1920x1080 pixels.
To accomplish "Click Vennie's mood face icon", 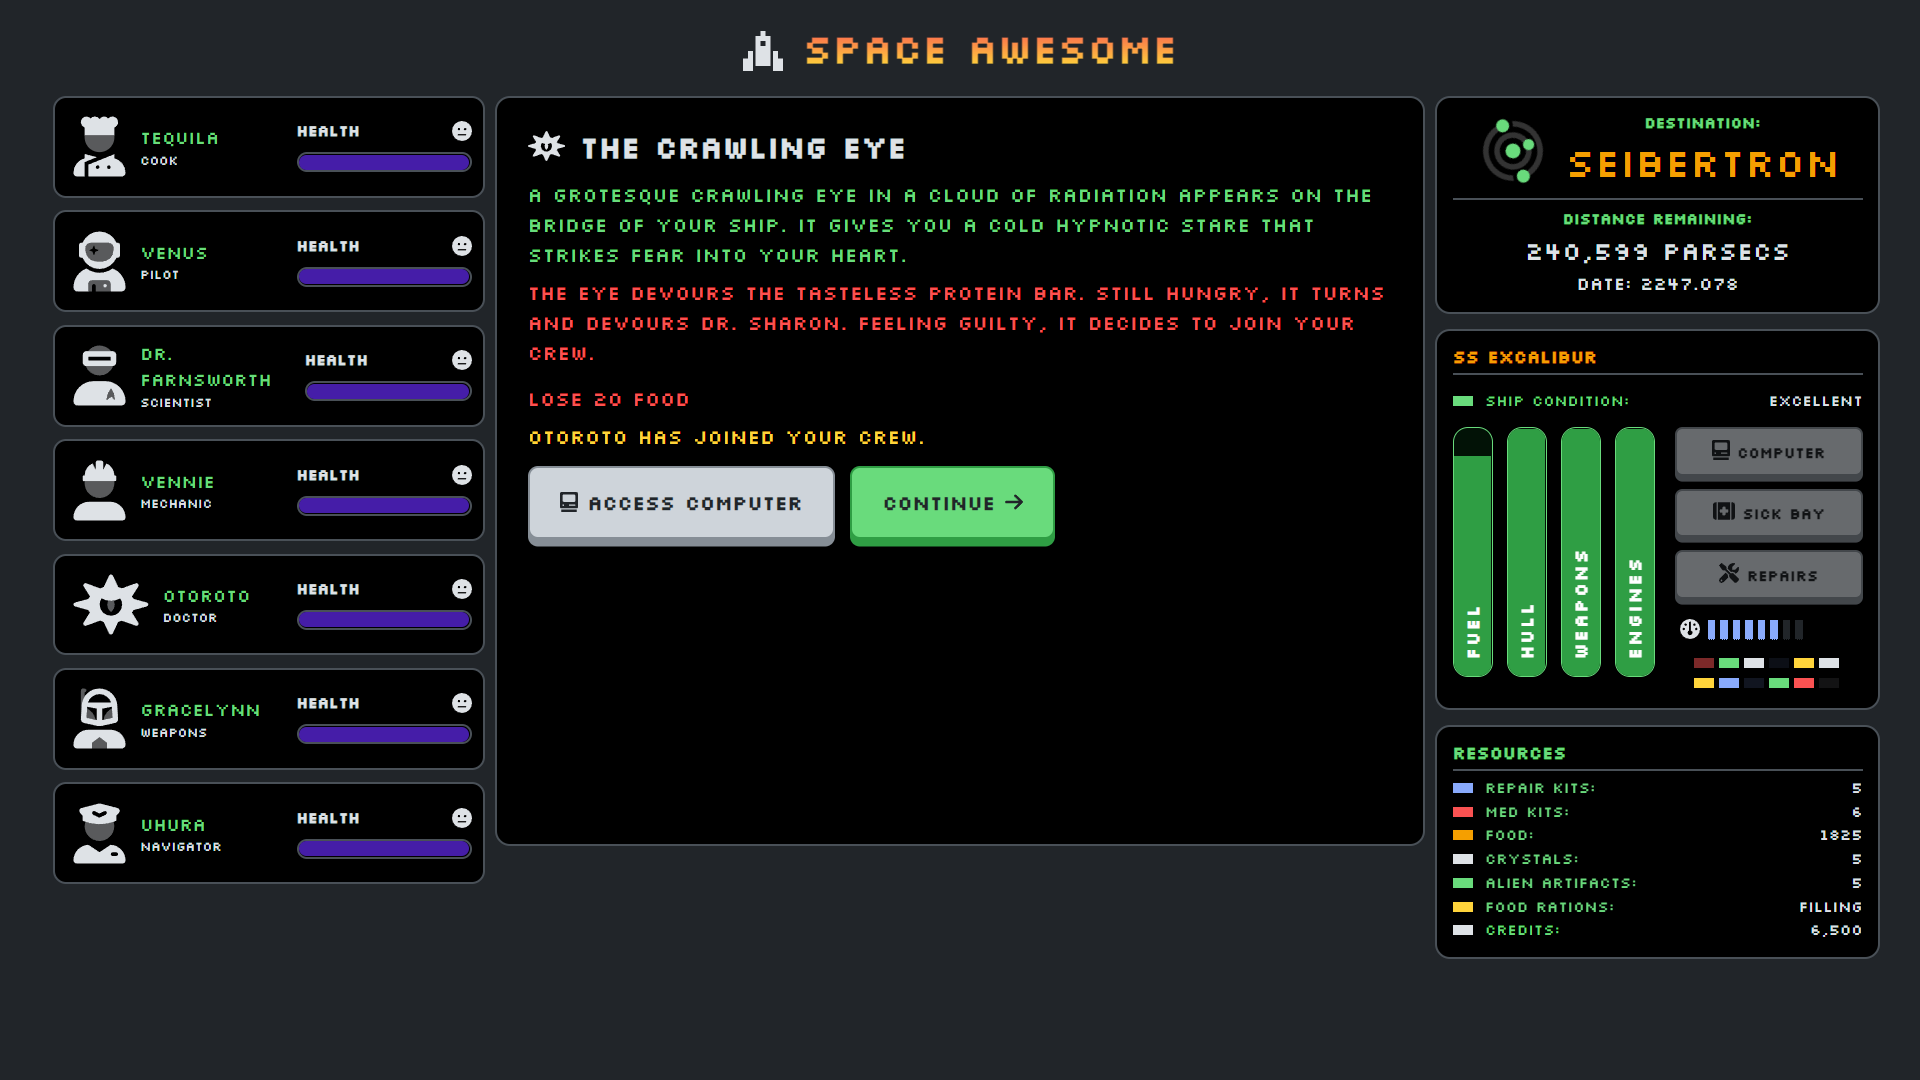I will (x=461, y=475).
